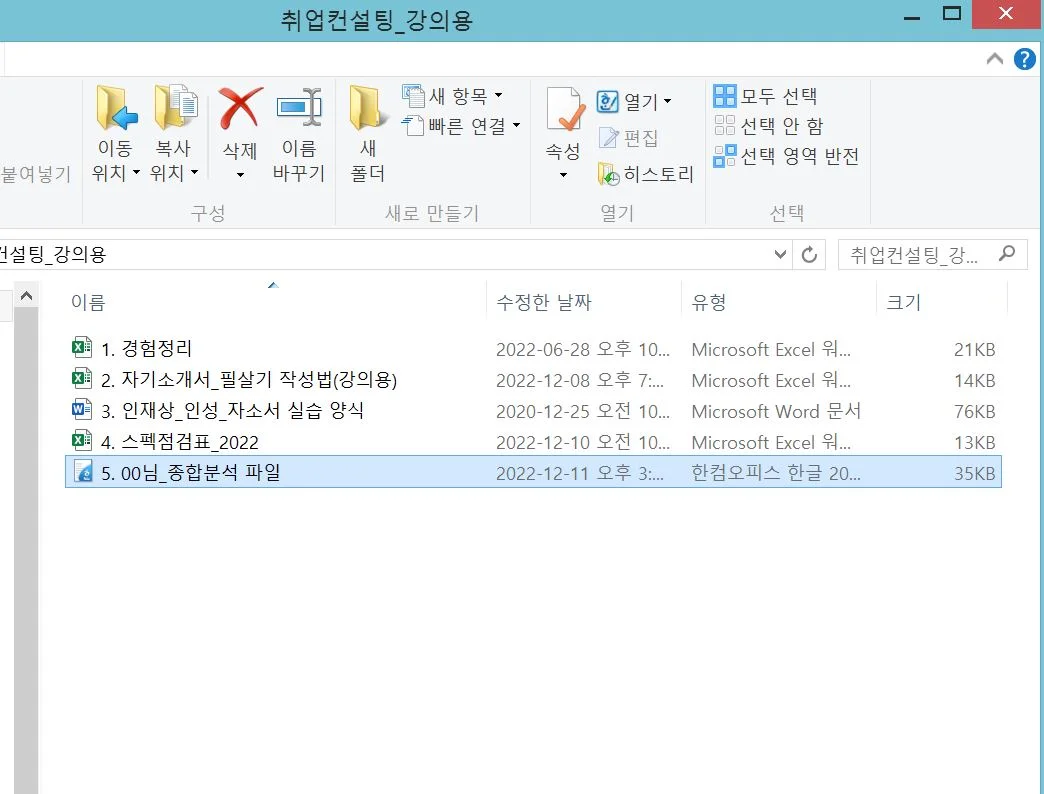Open the Help question mark button
This screenshot has height=794, width=1044.
point(1023,58)
